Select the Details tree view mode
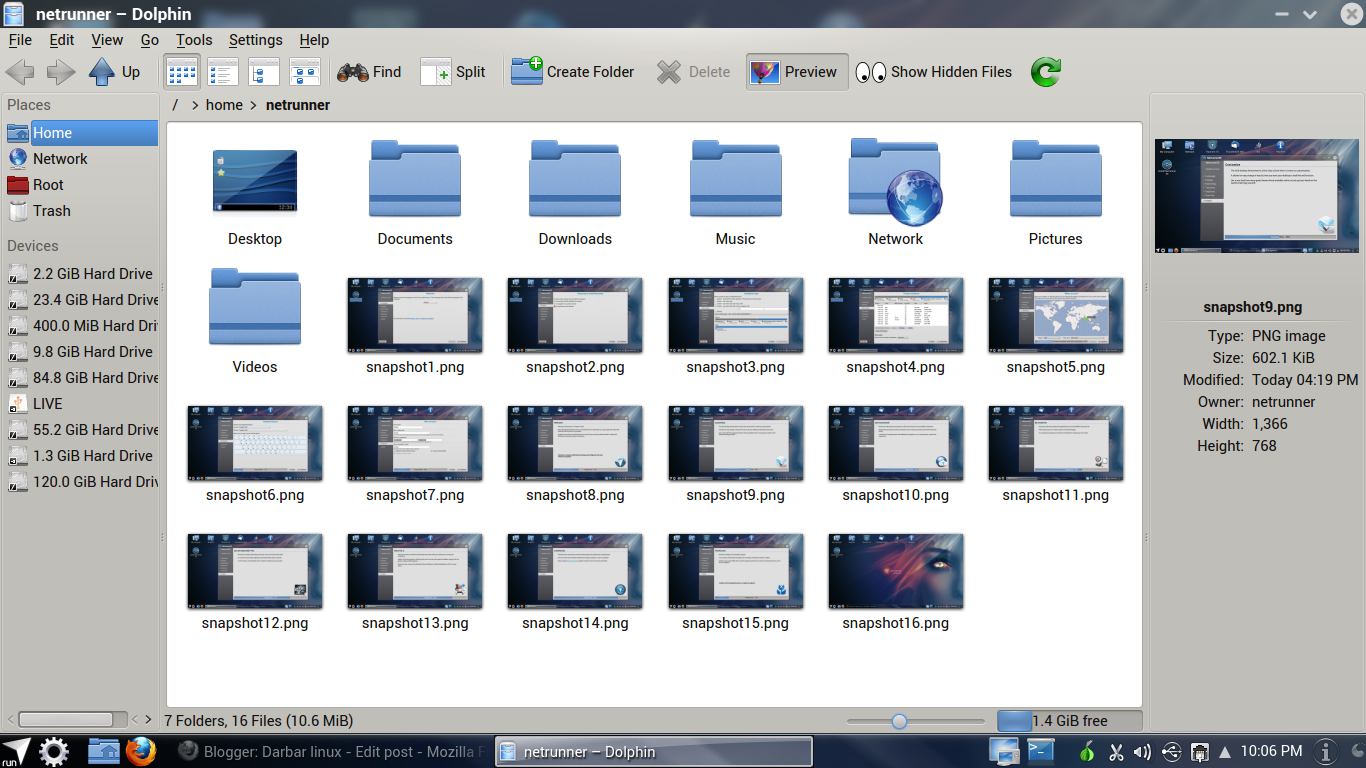1366x768 pixels. coord(263,71)
